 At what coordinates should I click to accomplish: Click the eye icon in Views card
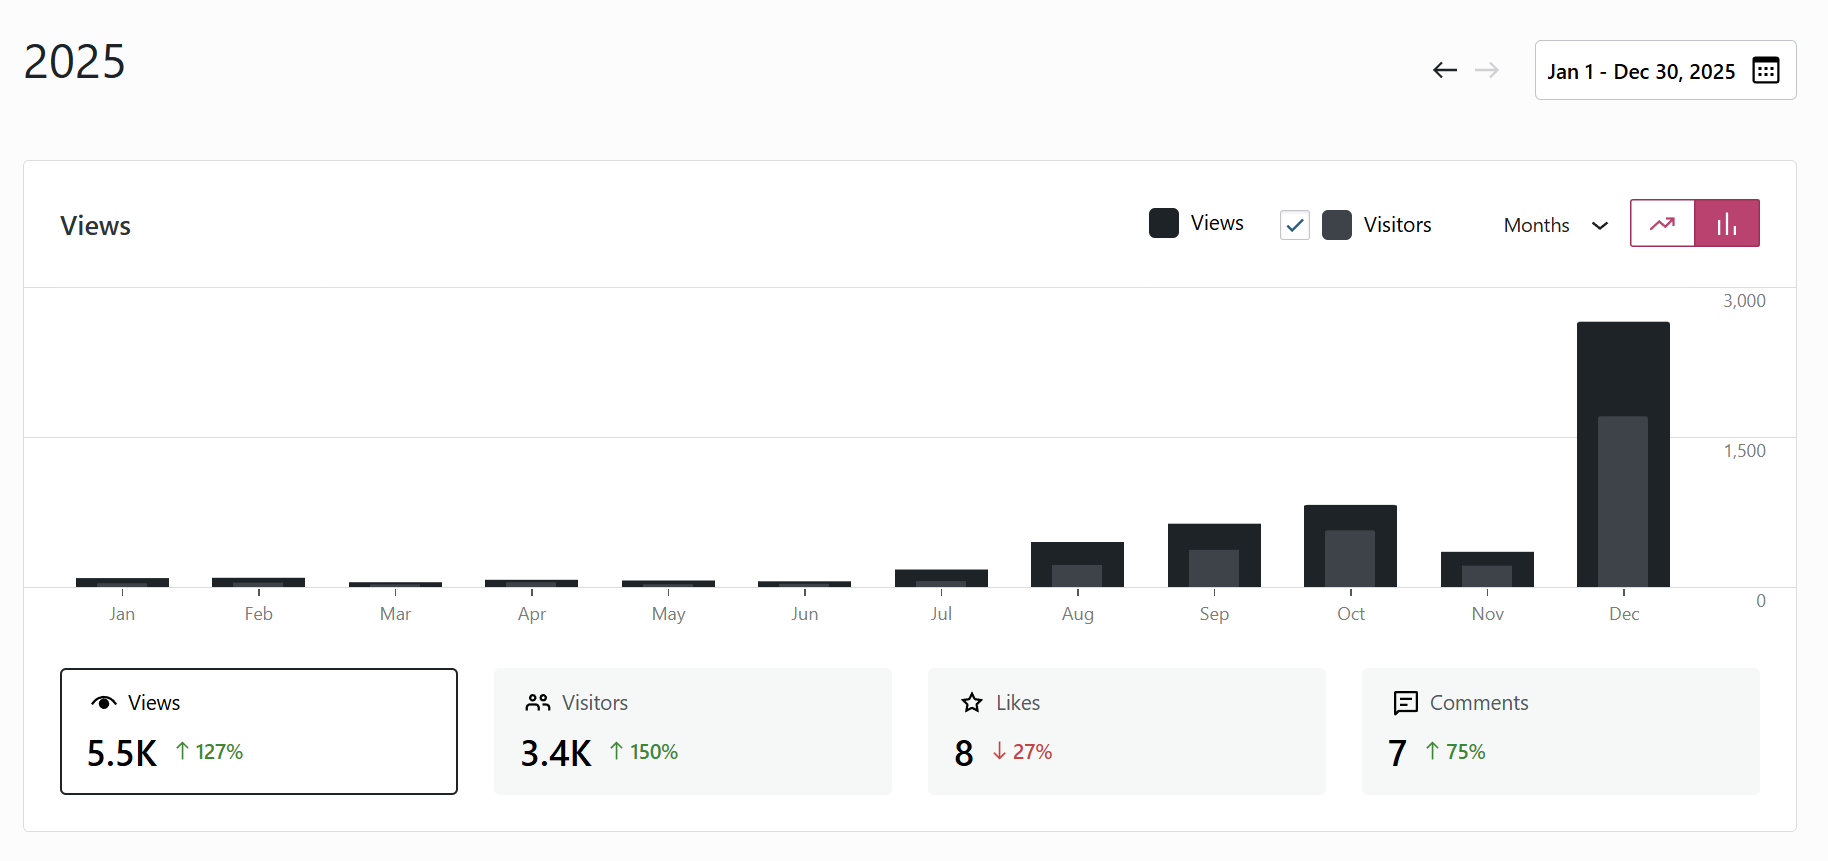click(x=104, y=703)
